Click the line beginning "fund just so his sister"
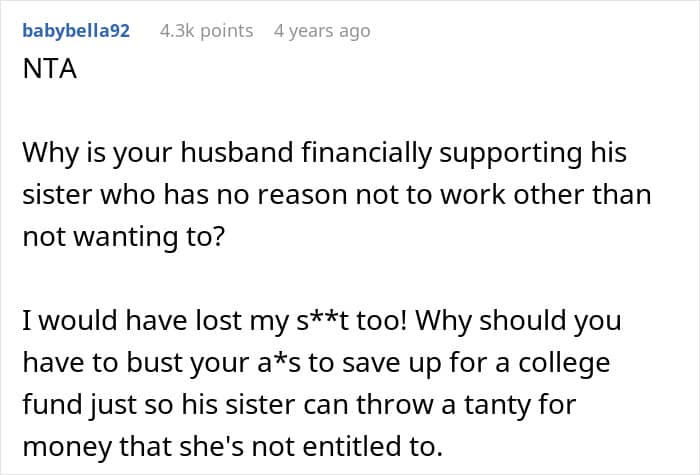 (x=299, y=405)
